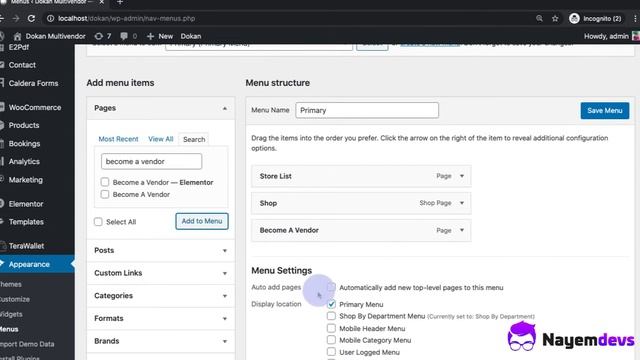Uncheck the Primary Menu display location

coord(331,304)
